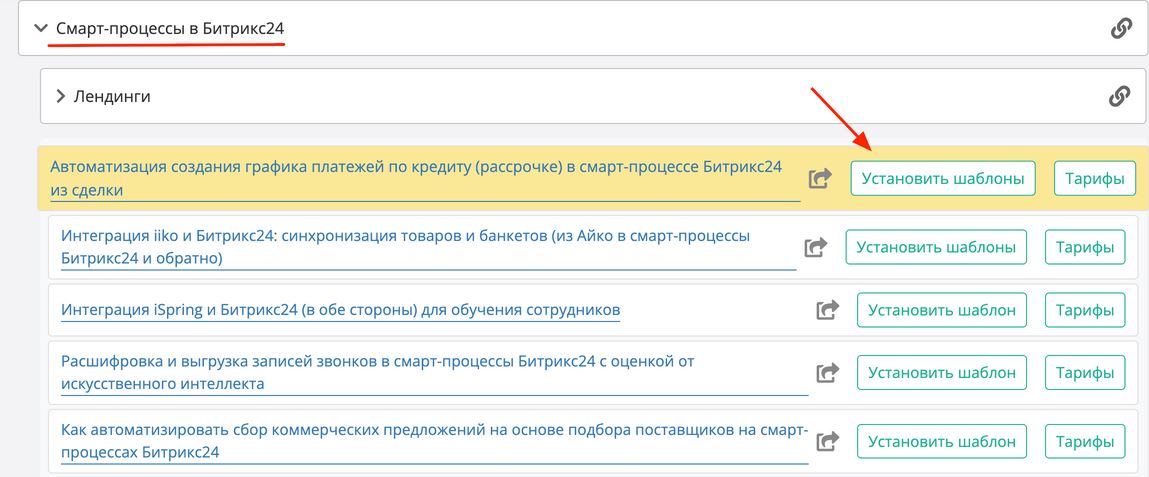The height and width of the screenshot is (477, 1149).
Task: Click share icon for iiko integration row
Action: 815,247
